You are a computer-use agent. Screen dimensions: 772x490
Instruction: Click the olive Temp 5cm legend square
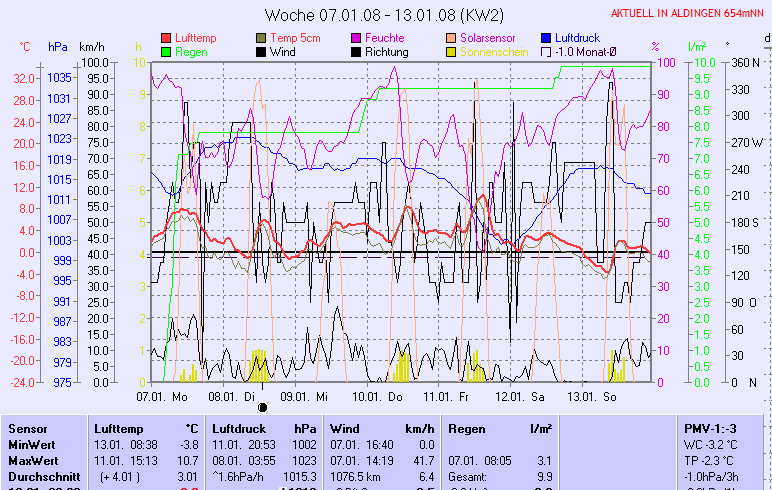(262, 38)
